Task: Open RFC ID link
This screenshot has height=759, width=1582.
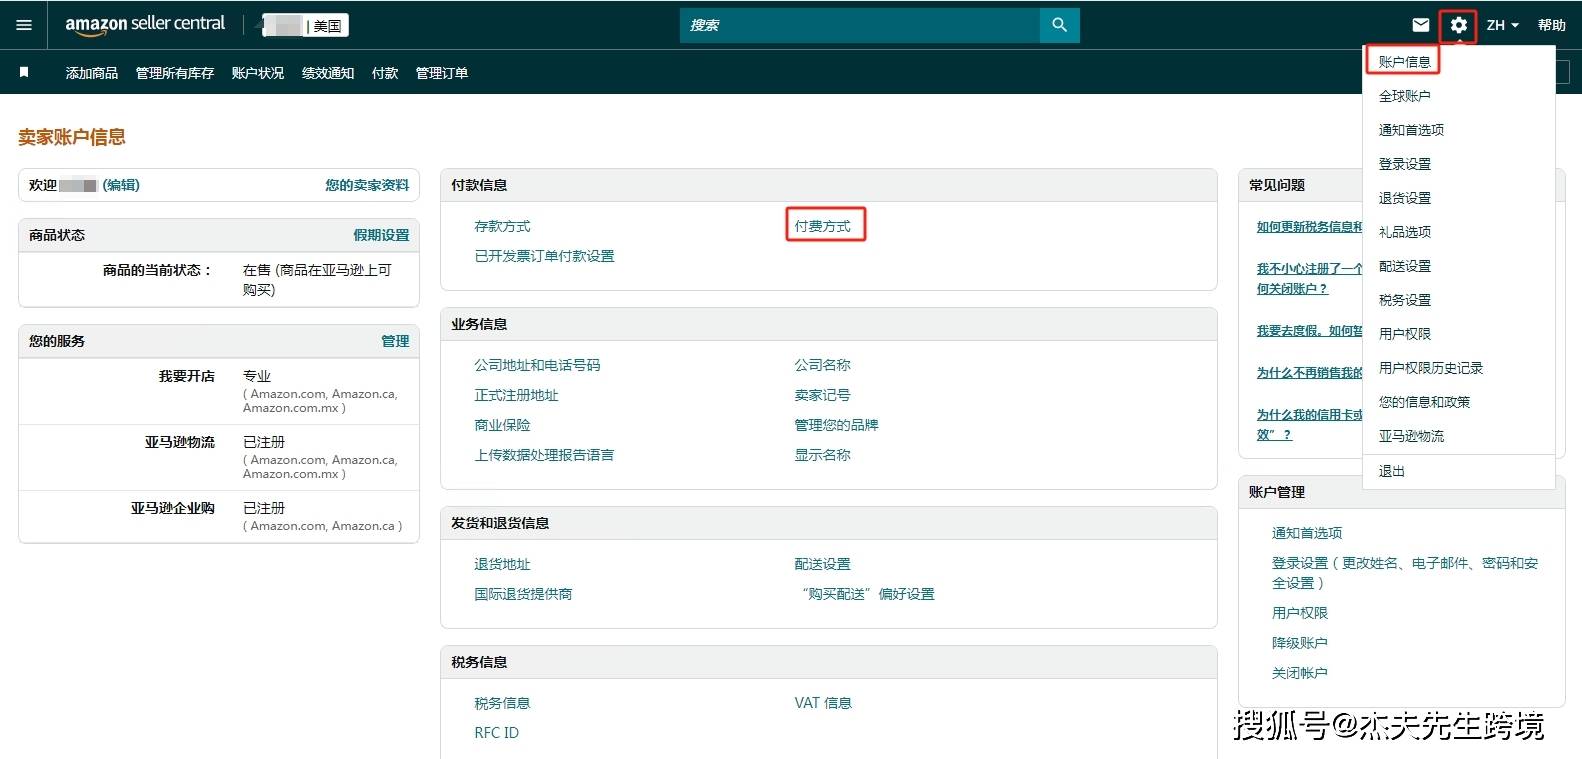Action: point(496,734)
